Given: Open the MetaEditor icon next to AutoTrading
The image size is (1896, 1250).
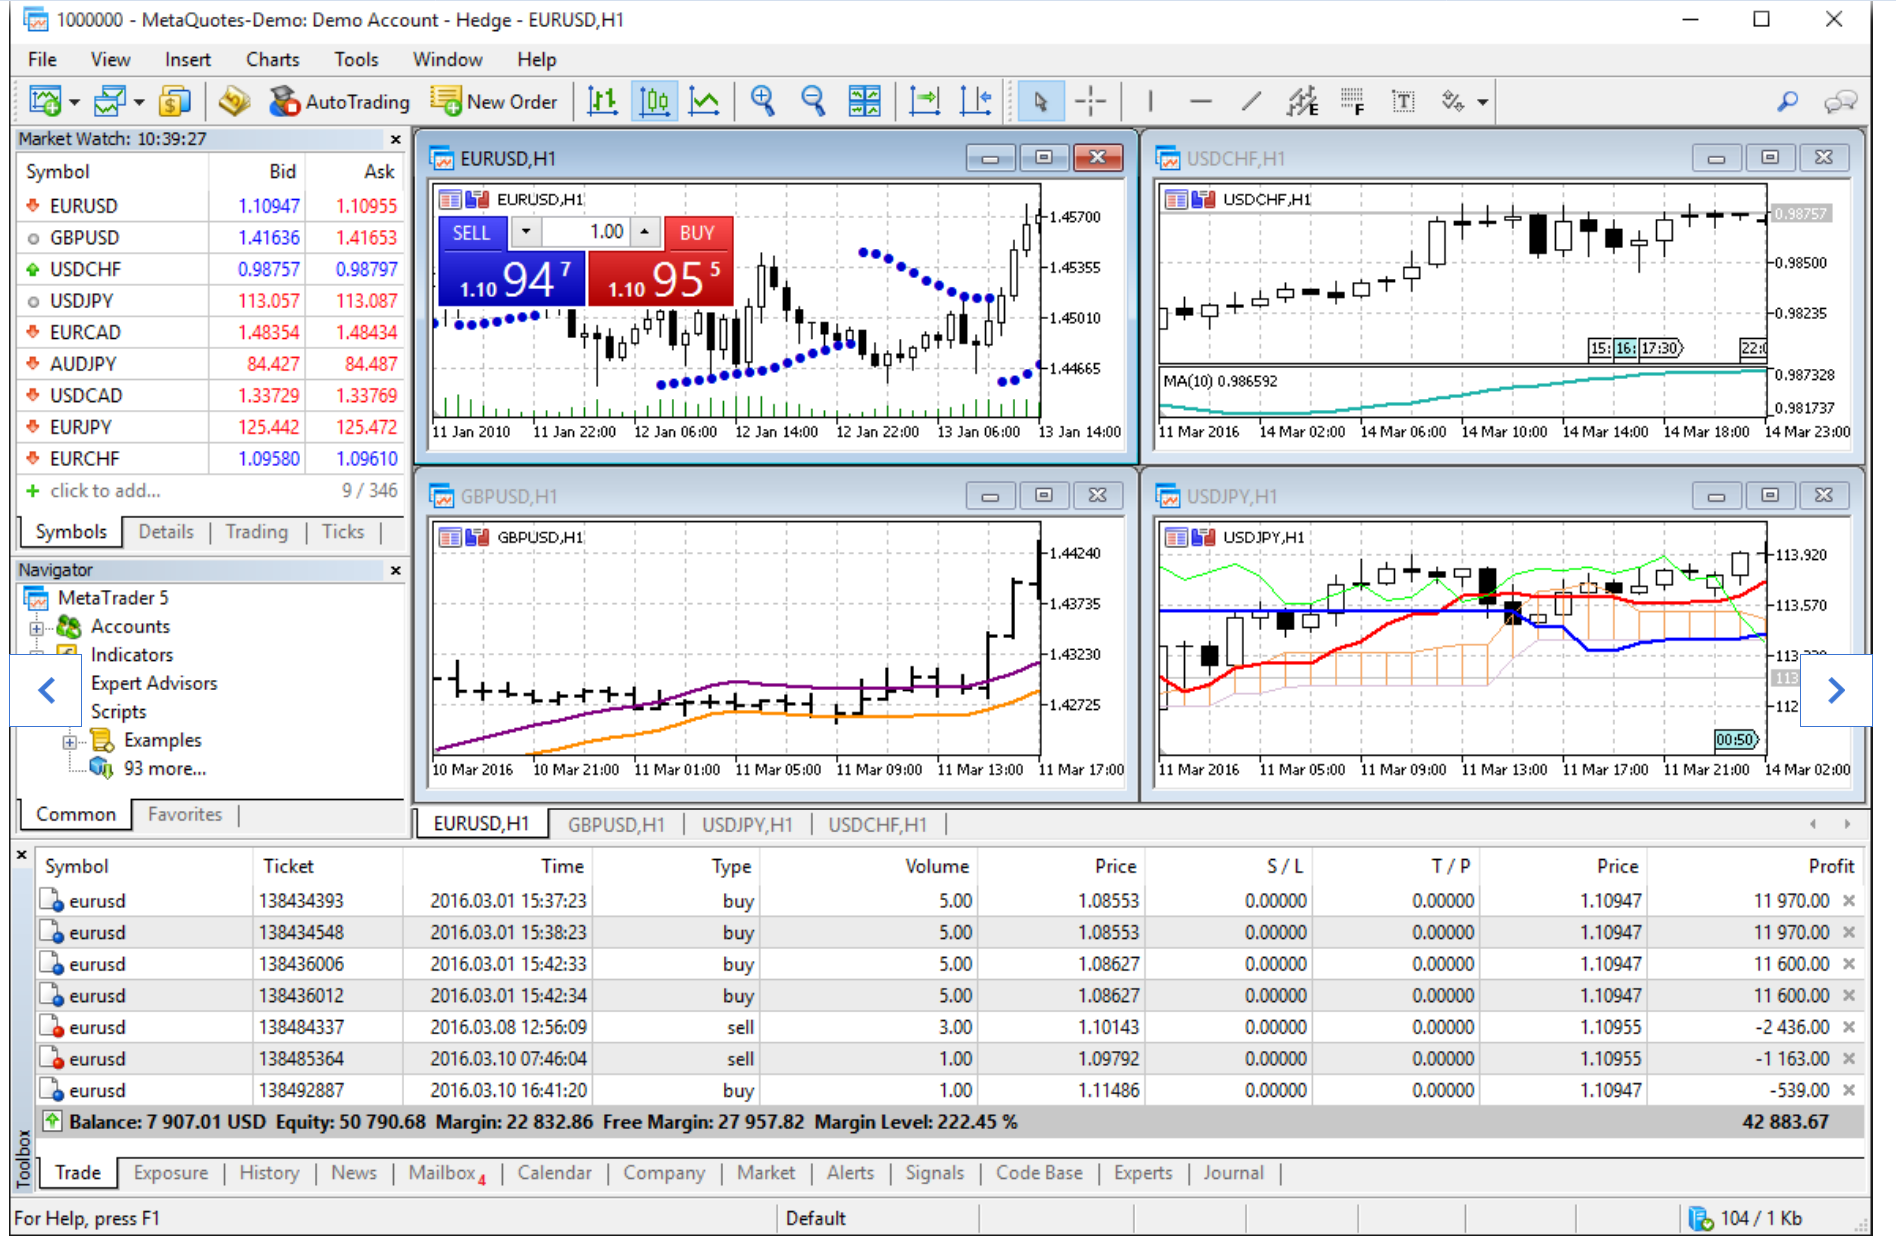Looking at the screenshot, I should pos(234,101).
